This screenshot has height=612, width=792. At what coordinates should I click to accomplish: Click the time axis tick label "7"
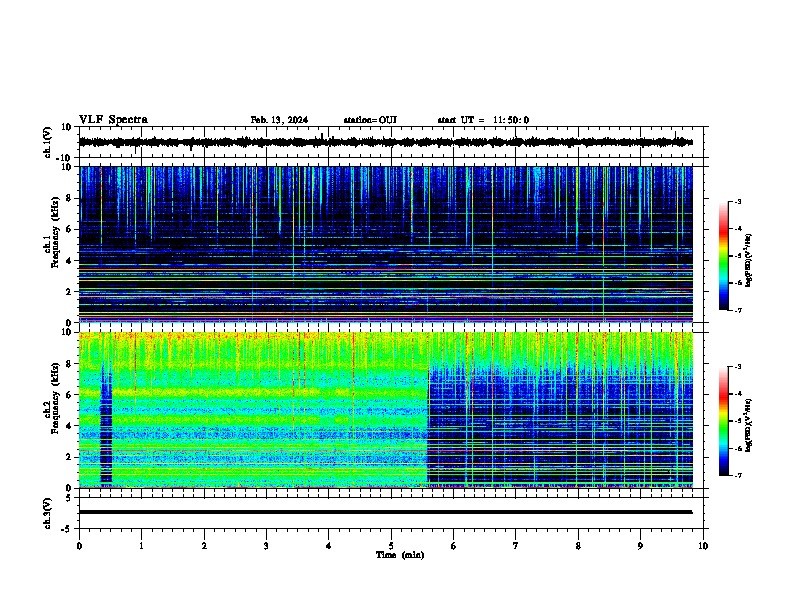516,546
